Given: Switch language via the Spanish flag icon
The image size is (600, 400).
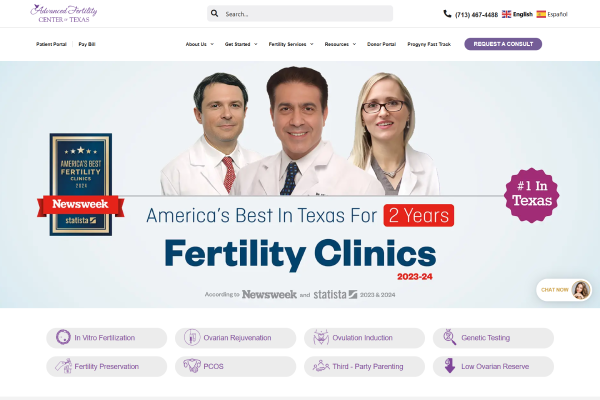Looking at the screenshot, I should point(541,14).
